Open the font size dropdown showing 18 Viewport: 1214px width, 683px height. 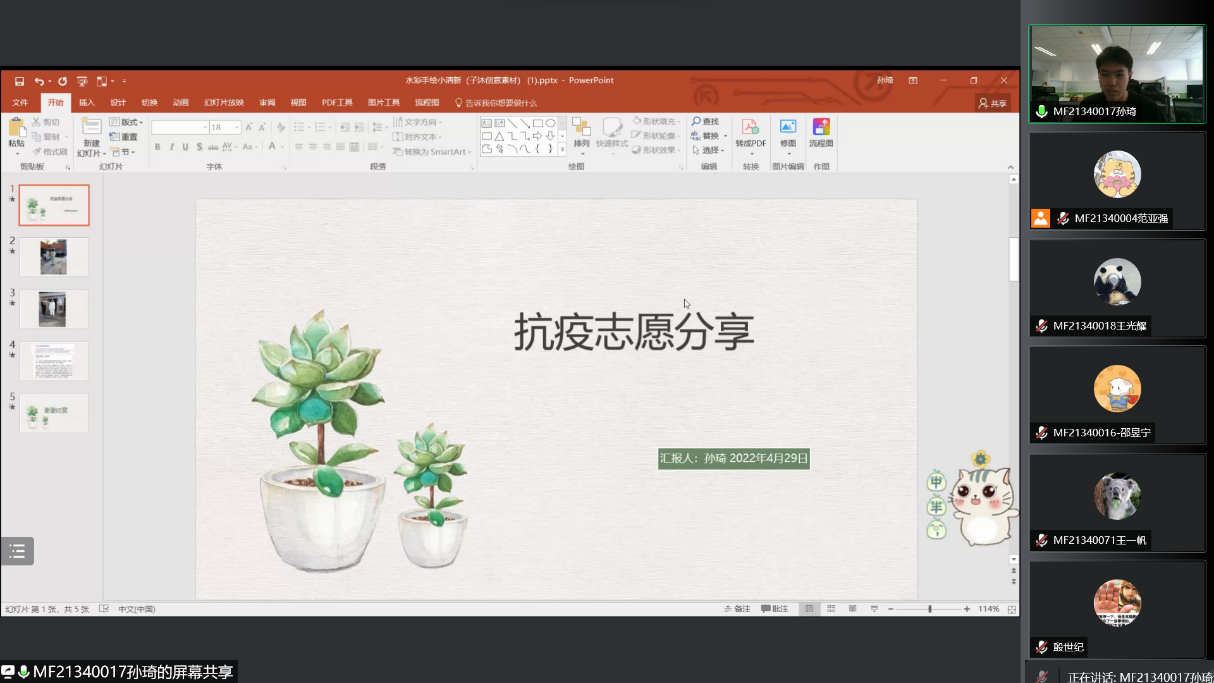point(237,127)
